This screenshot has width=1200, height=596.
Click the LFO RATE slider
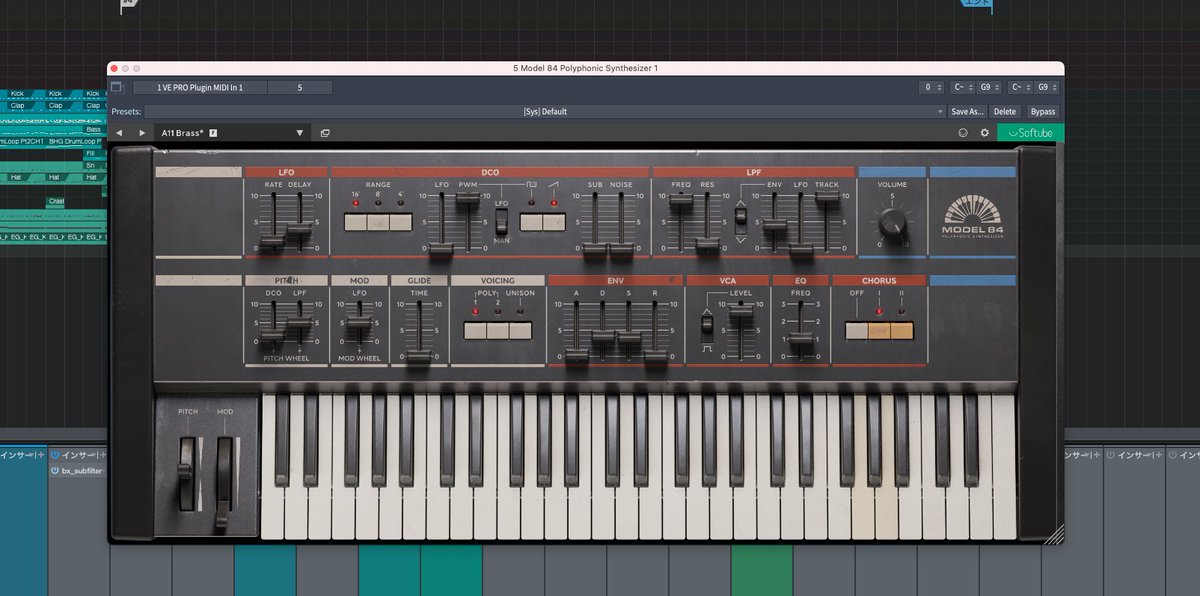point(272,243)
